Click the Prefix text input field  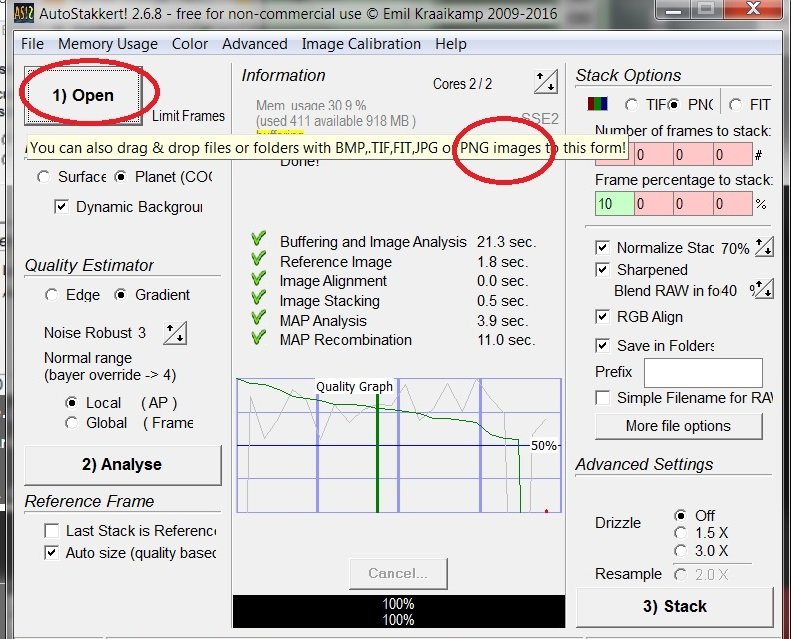point(703,372)
